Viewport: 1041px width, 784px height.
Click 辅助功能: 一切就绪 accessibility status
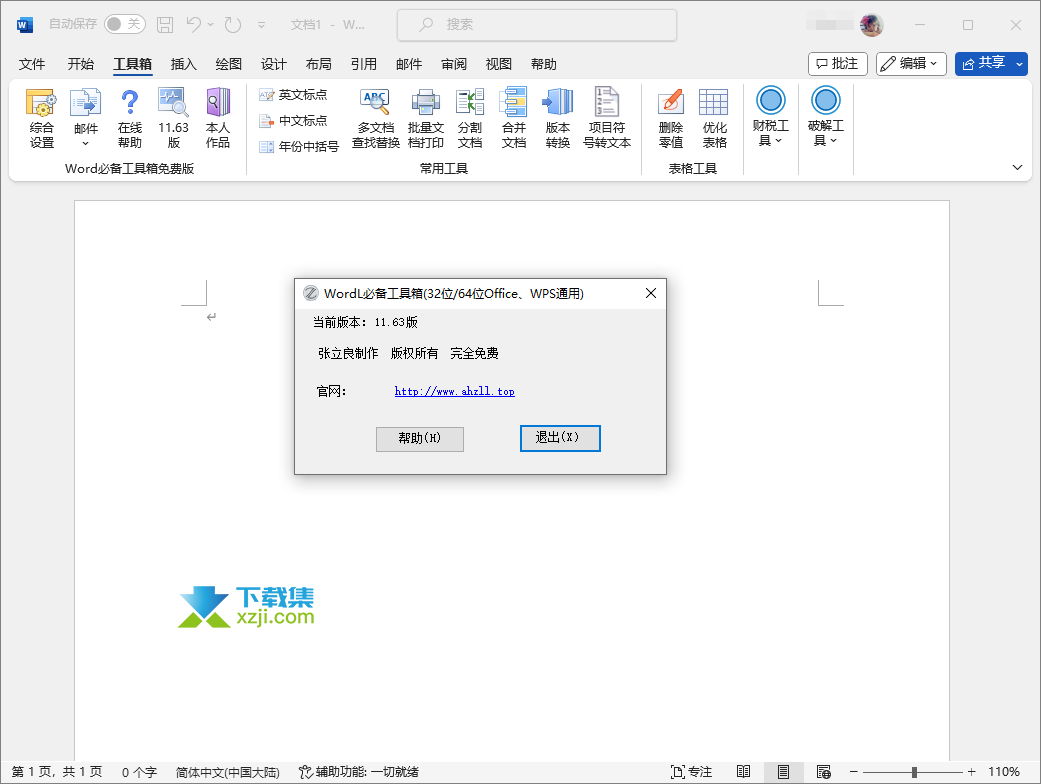pos(359,772)
